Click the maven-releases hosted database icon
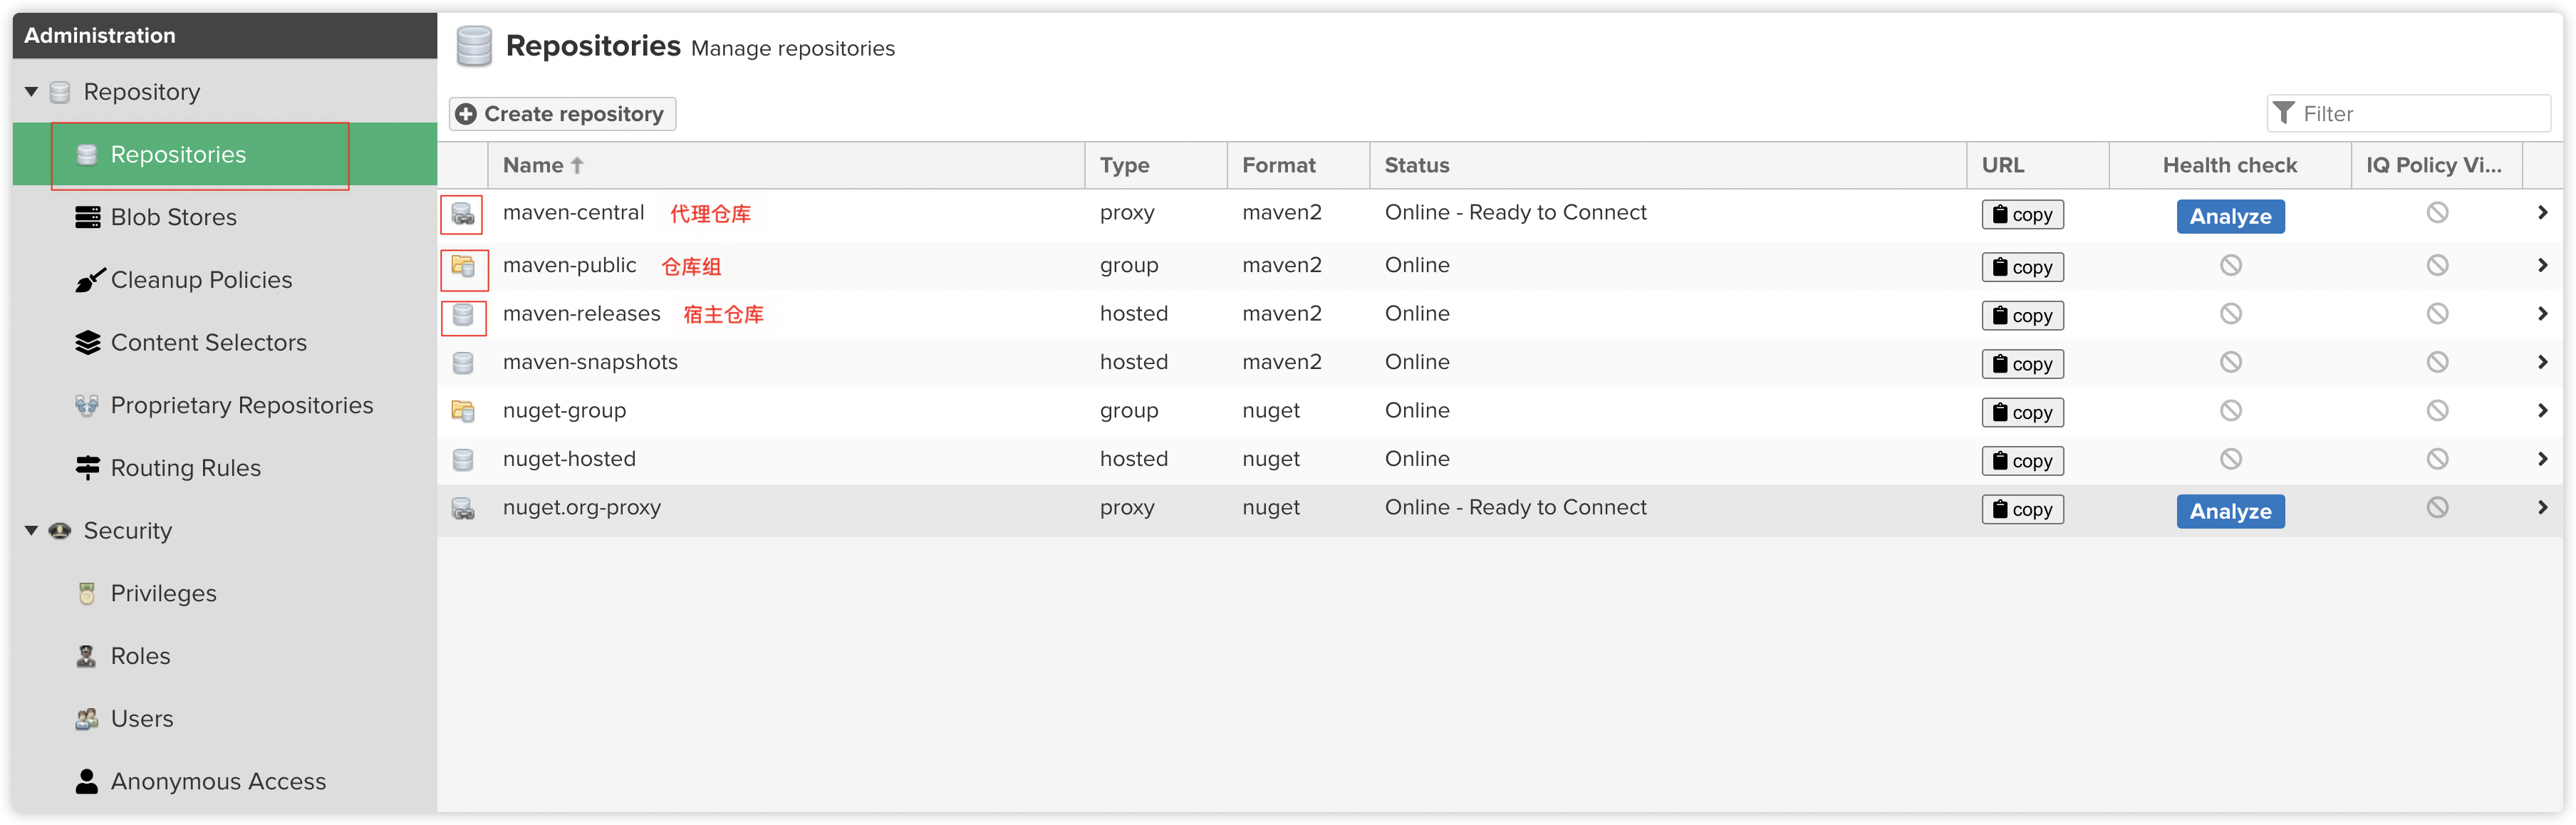The image size is (2576, 825). coord(463,315)
